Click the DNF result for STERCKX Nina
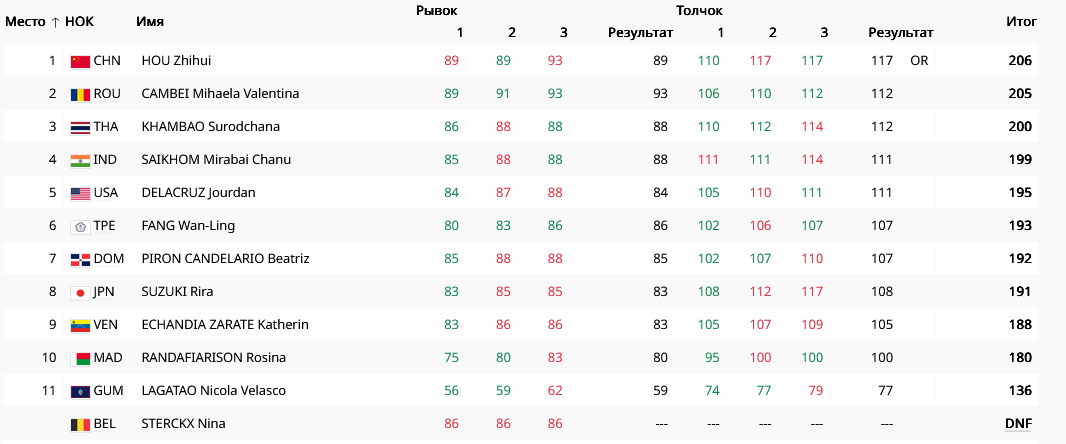 [x=1018, y=424]
